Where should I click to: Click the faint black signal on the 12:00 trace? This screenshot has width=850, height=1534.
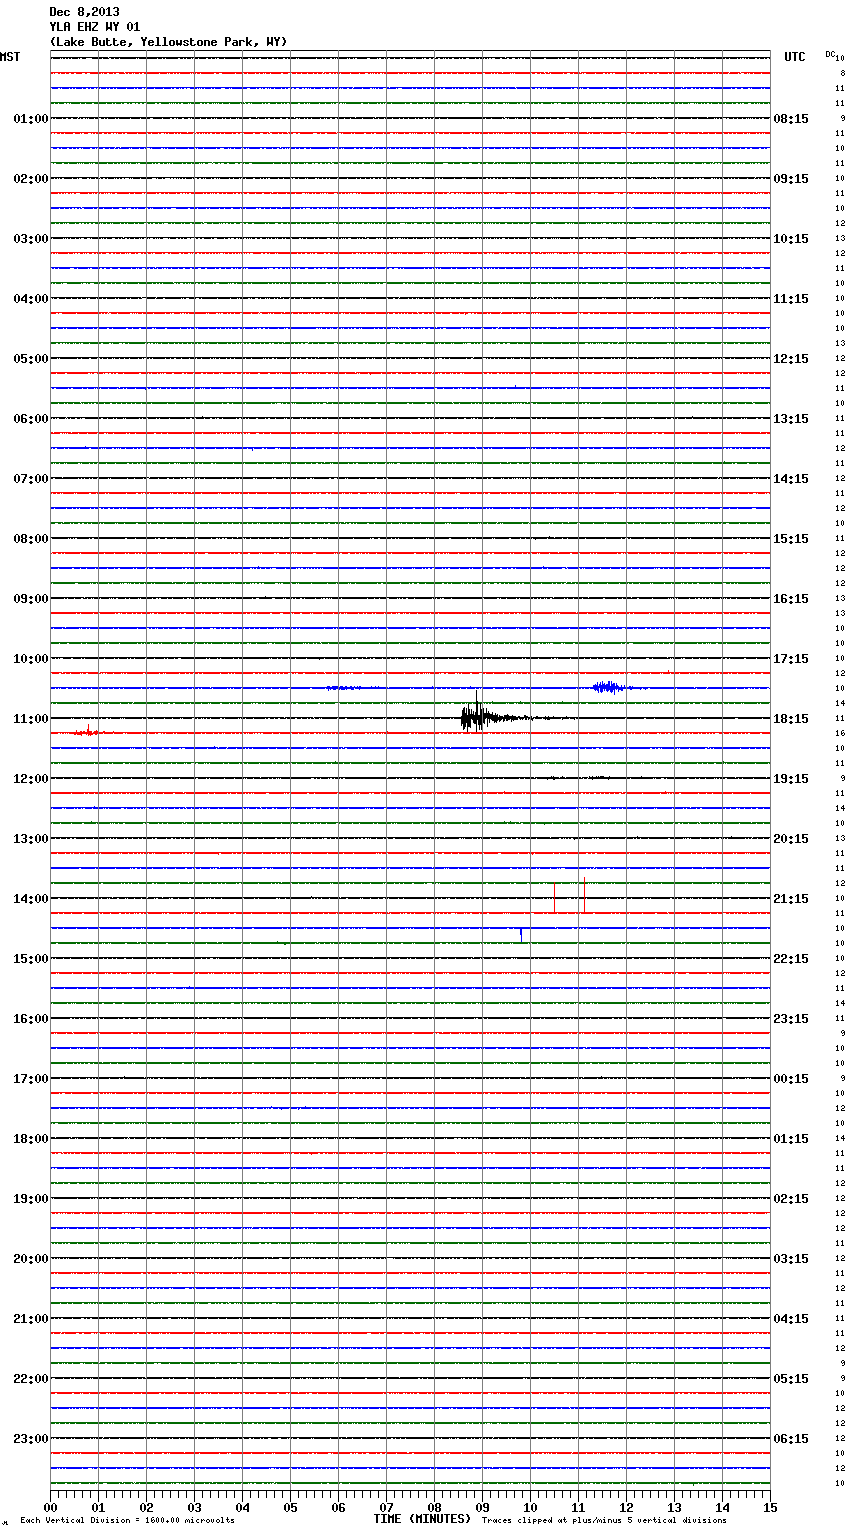pos(579,777)
